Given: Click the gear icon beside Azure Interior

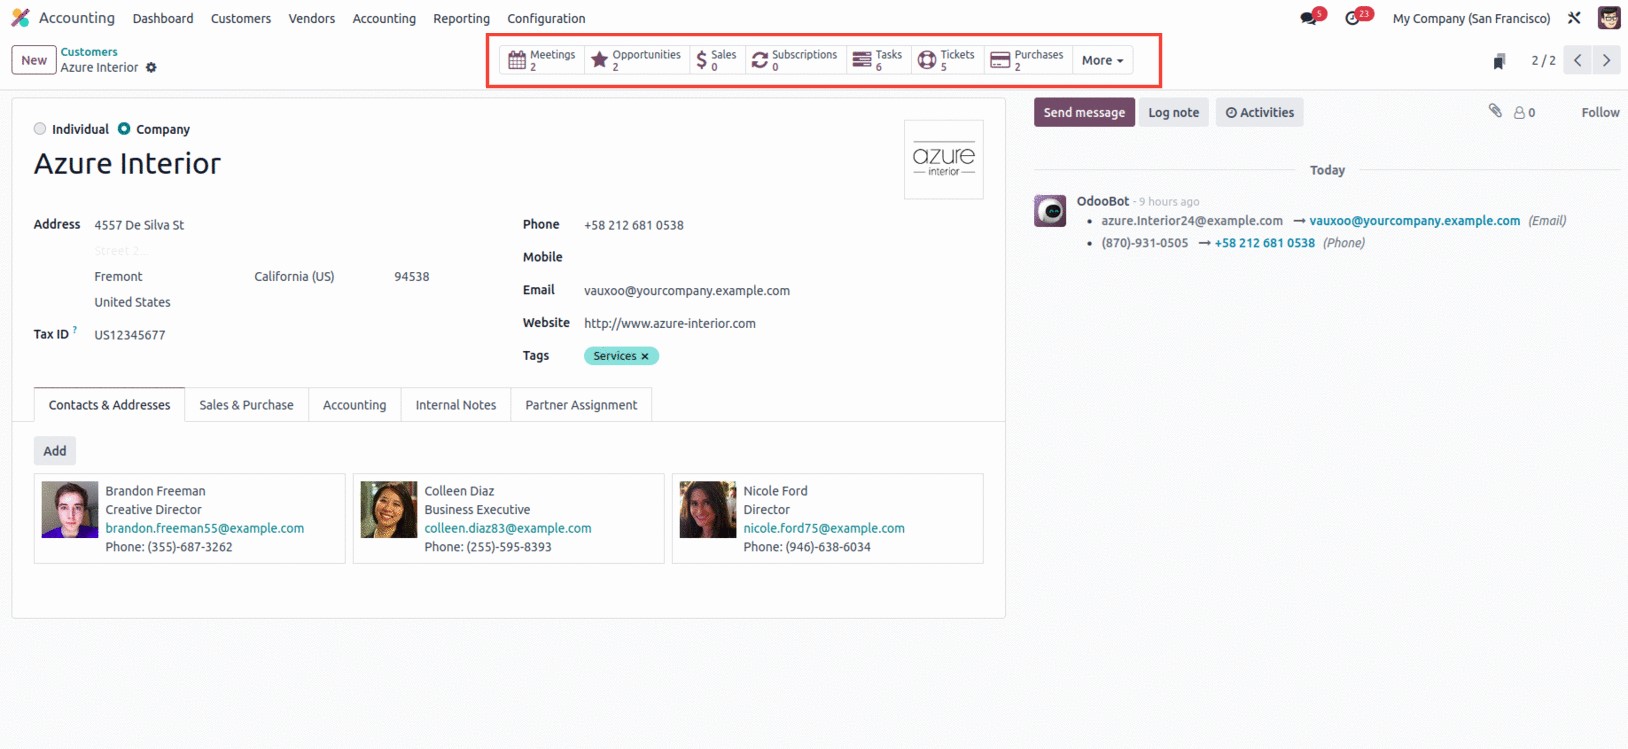Looking at the screenshot, I should (152, 68).
